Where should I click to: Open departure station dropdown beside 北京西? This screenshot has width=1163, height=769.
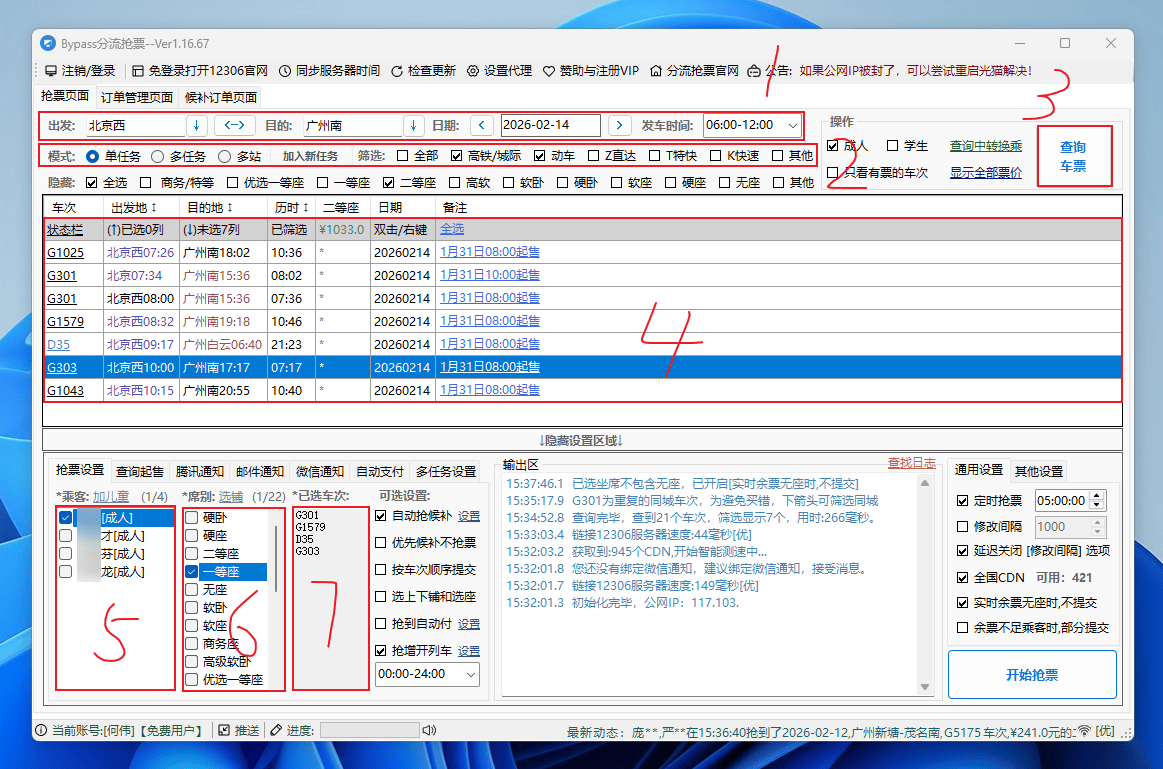199,126
